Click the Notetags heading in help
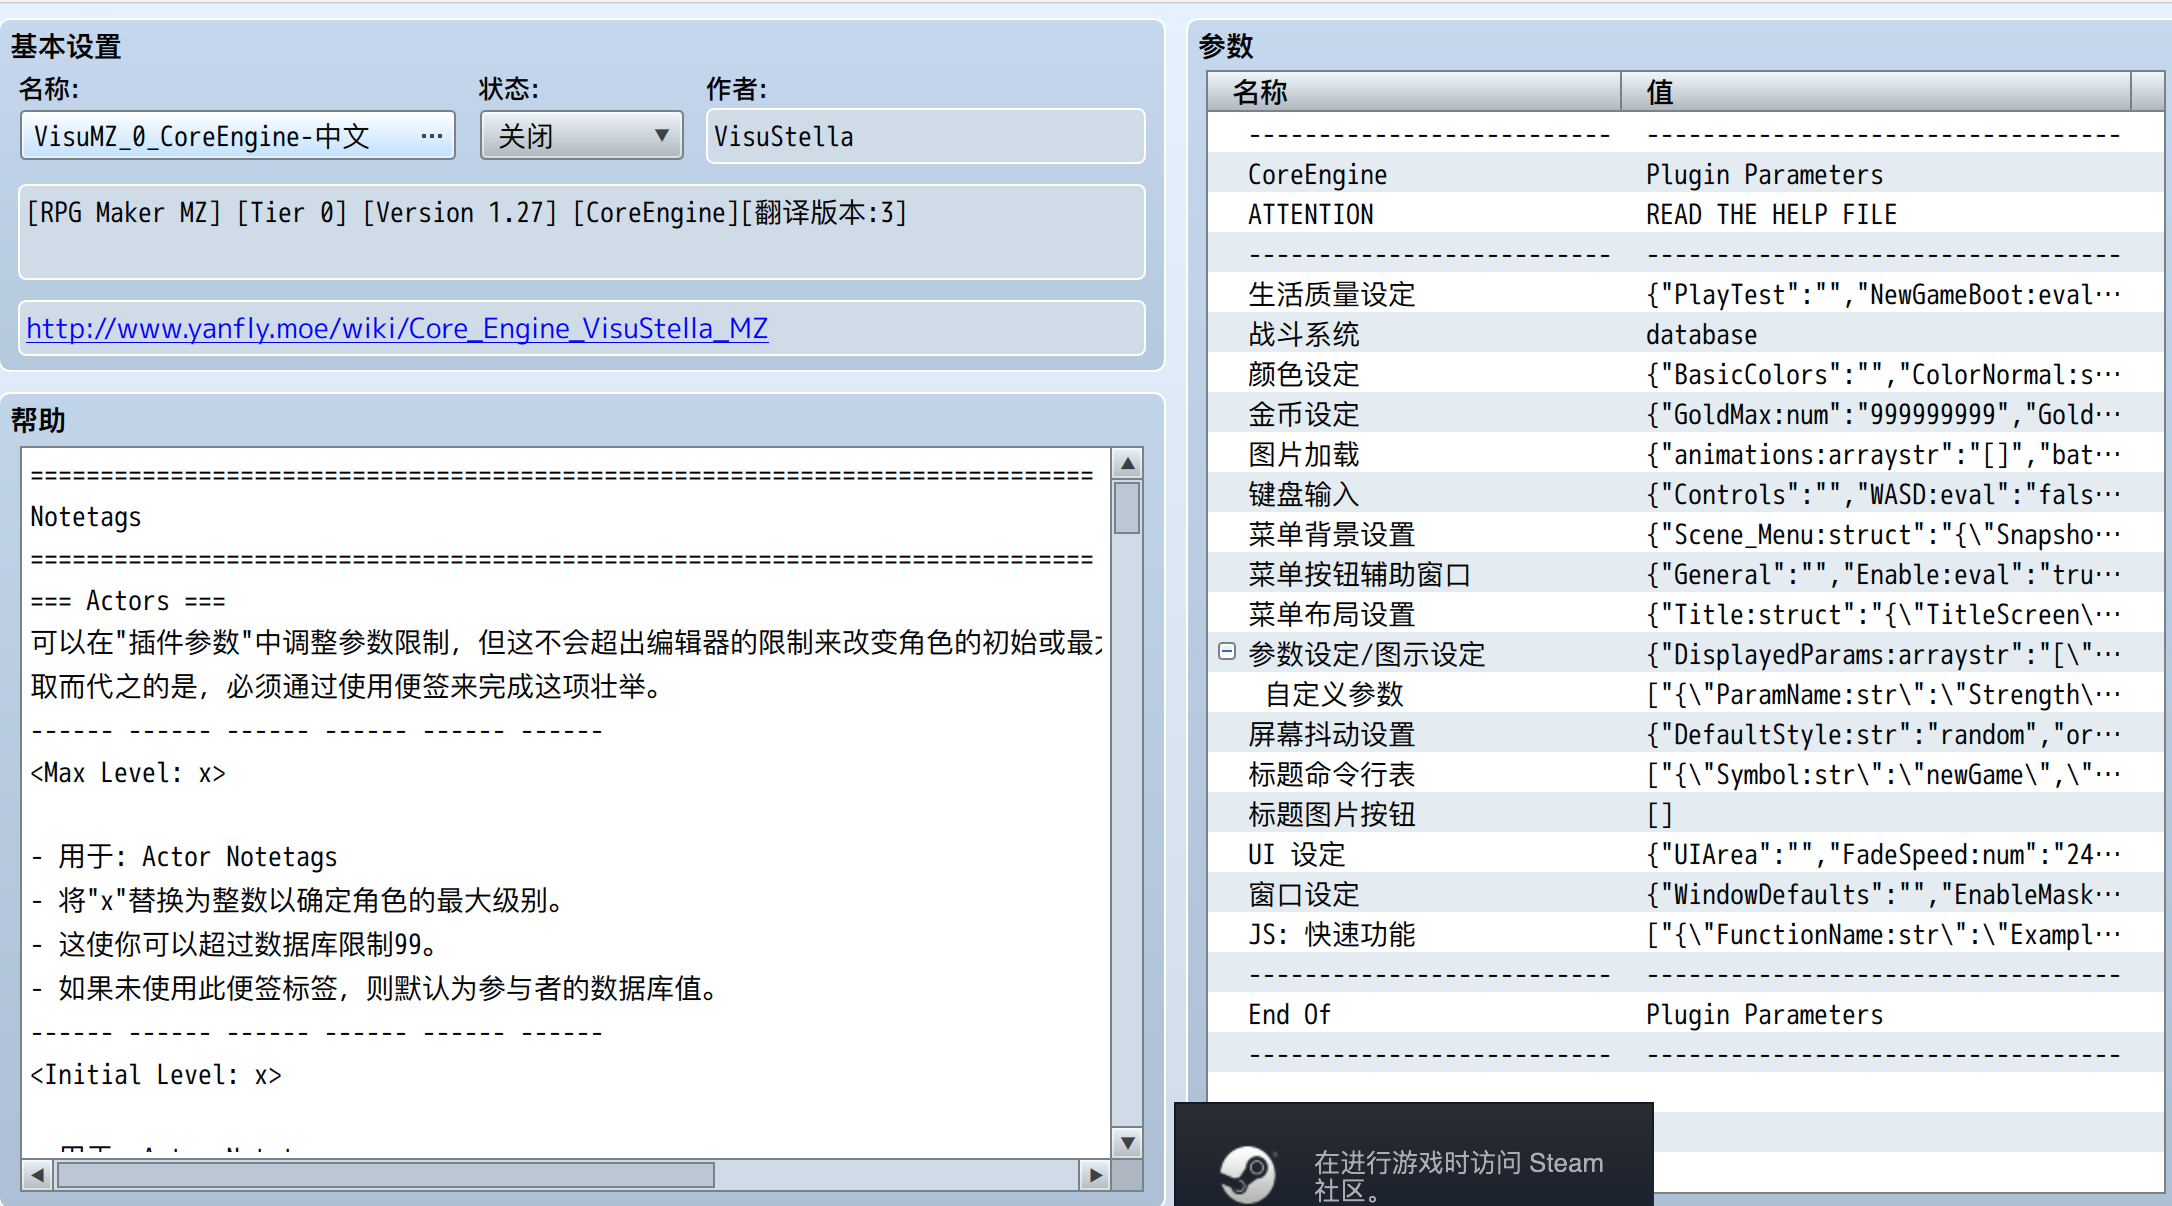The height and width of the screenshot is (1206, 2172). point(86,517)
